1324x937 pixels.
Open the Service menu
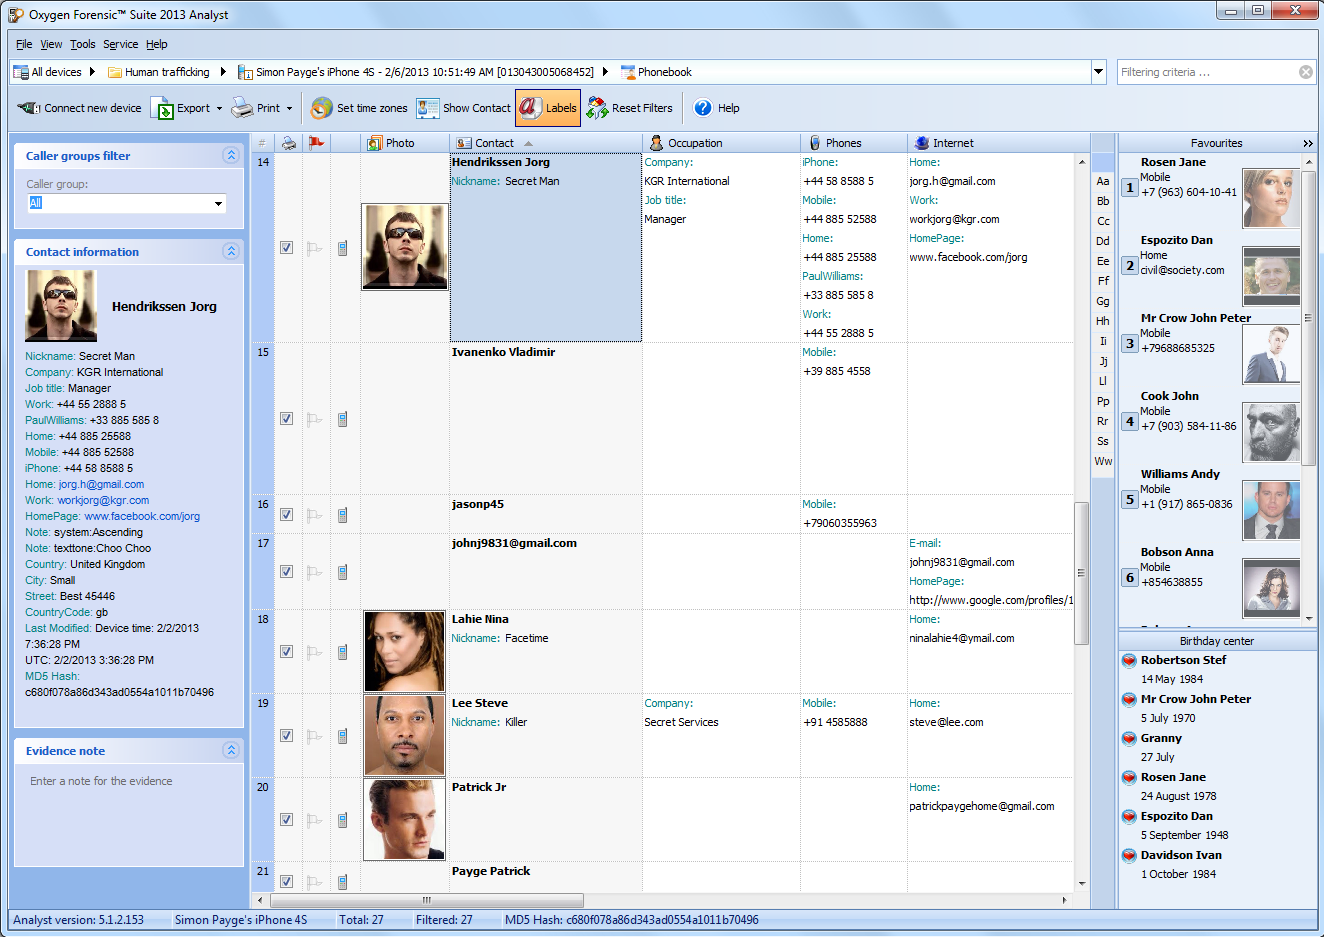pos(120,44)
